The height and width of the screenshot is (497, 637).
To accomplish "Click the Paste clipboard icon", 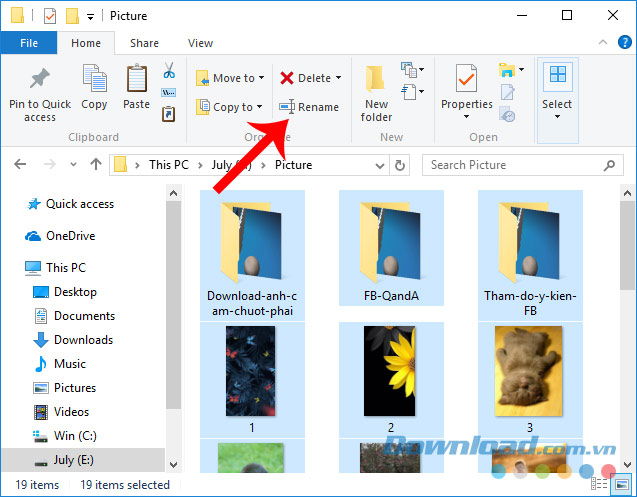I will coord(136,78).
